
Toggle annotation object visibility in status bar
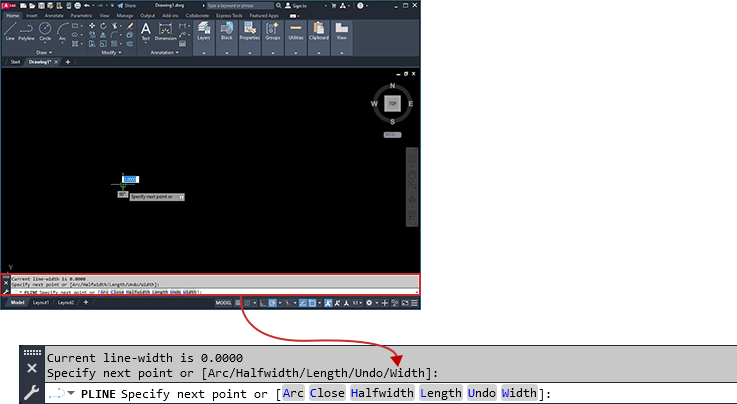(328, 303)
